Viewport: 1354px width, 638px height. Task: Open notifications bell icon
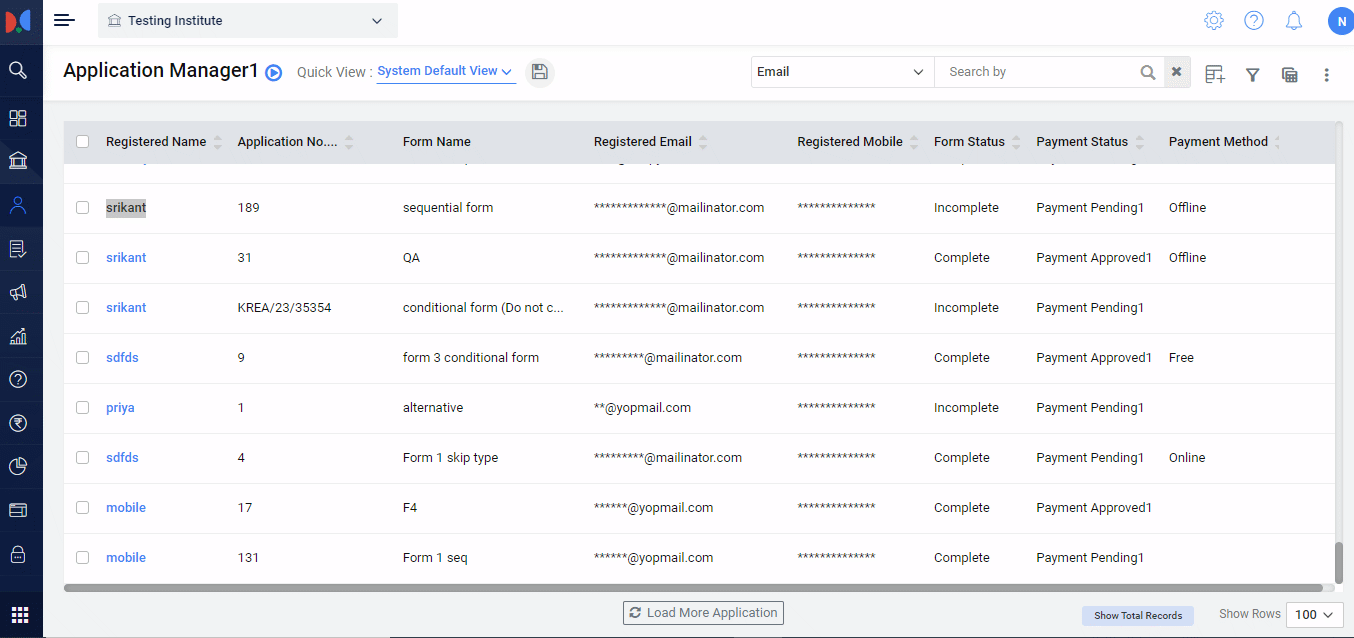tap(1294, 20)
